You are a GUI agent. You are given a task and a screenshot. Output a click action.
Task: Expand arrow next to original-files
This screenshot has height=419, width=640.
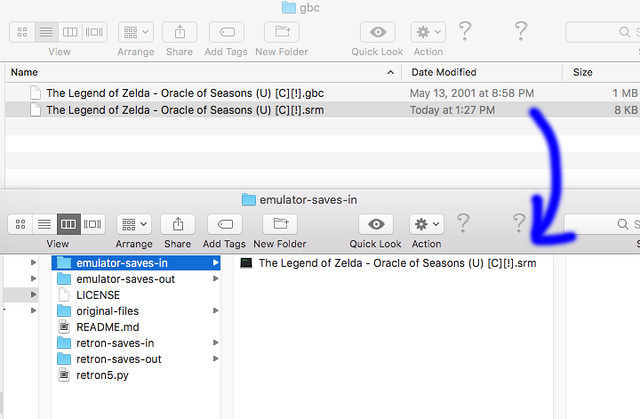coord(216,310)
